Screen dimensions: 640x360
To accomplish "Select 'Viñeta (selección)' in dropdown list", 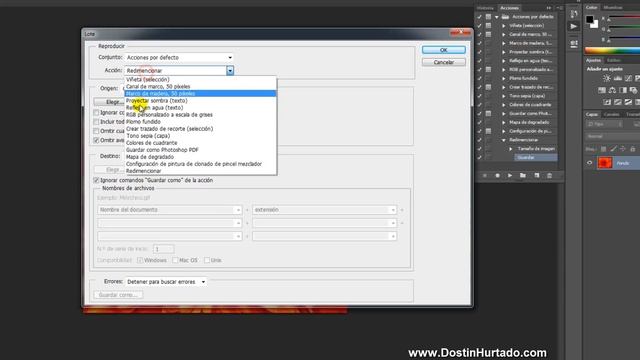I will [200, 80].
